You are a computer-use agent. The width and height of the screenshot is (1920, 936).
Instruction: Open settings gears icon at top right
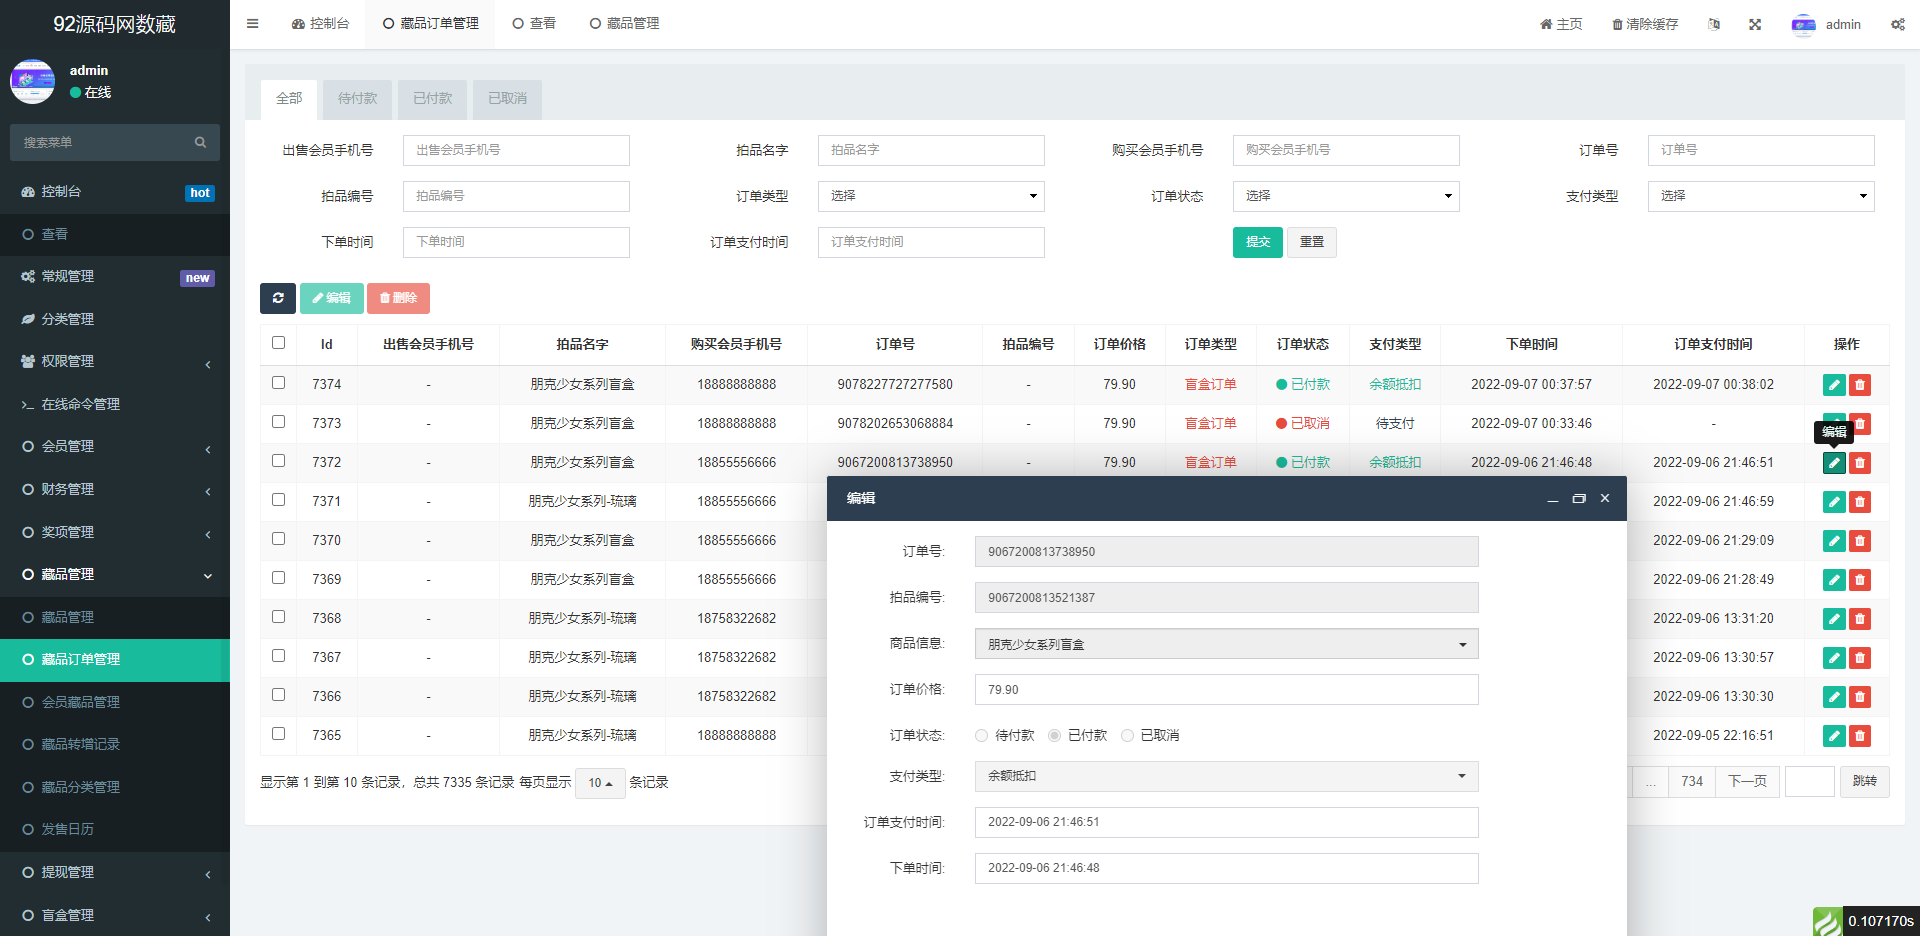point(1897,24)
